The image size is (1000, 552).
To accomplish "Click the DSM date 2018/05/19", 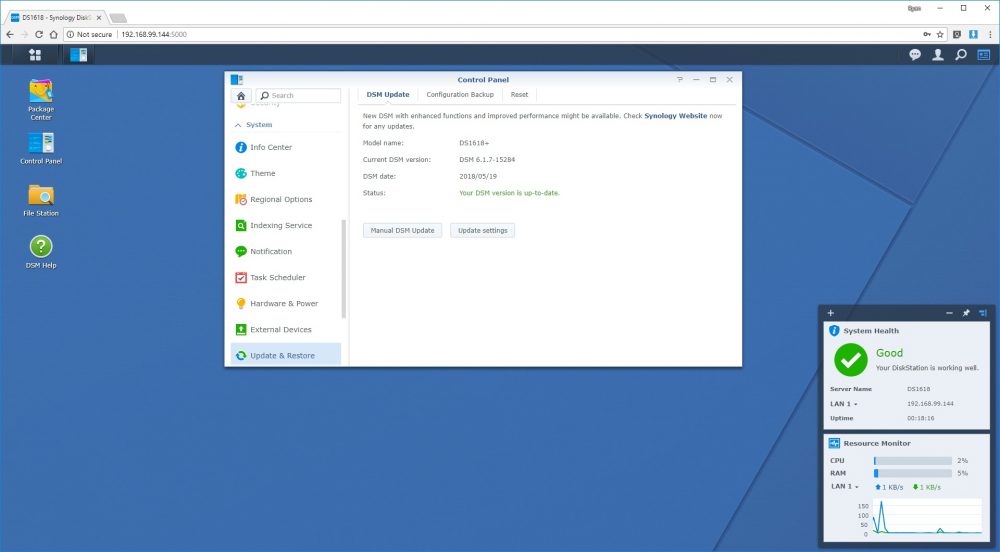I will click(478, 177).
